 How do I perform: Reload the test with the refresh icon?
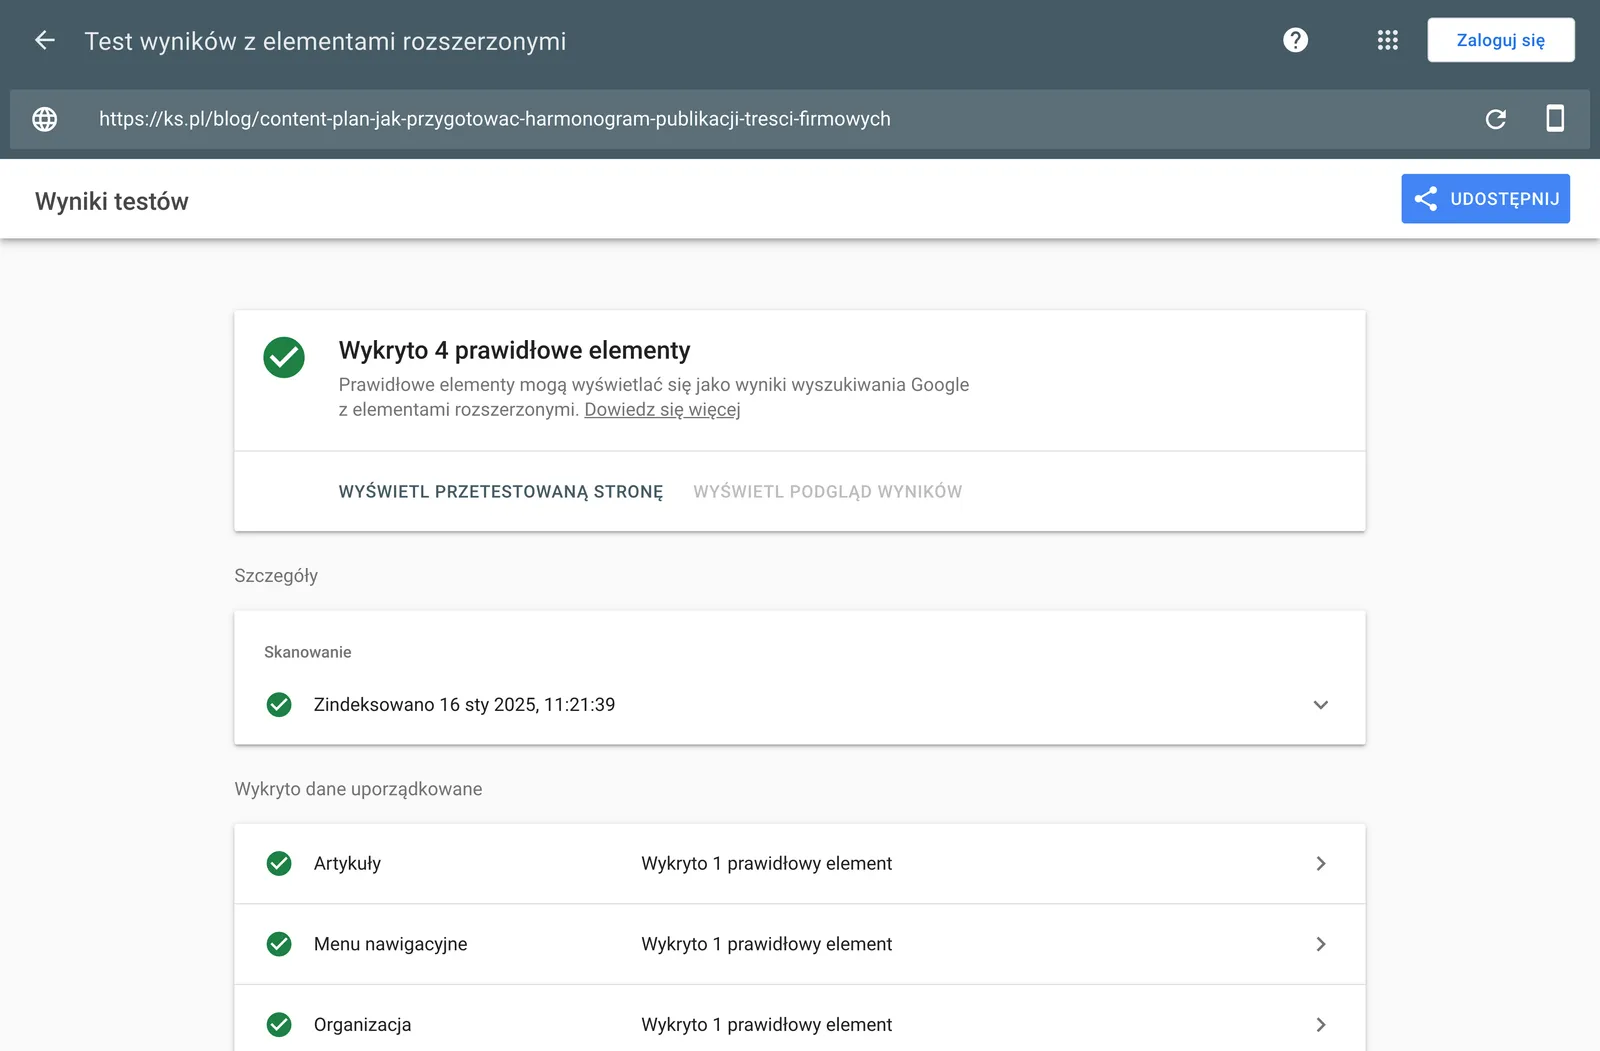(1495, 119)
